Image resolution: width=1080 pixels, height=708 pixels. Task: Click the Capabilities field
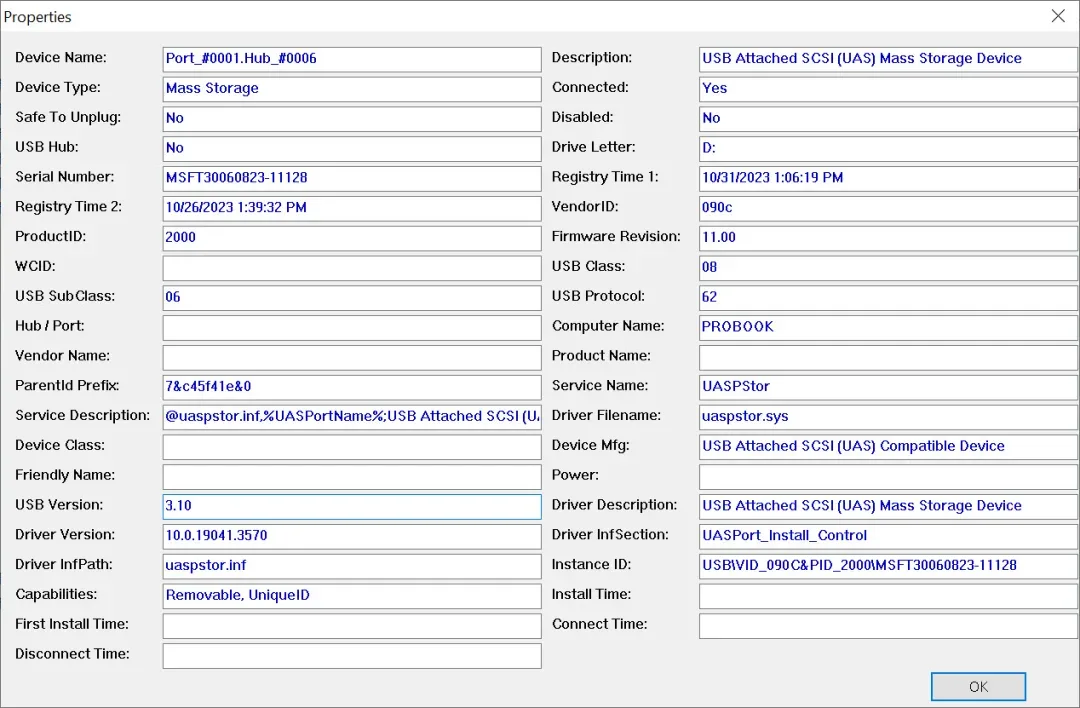pos(351,596)
